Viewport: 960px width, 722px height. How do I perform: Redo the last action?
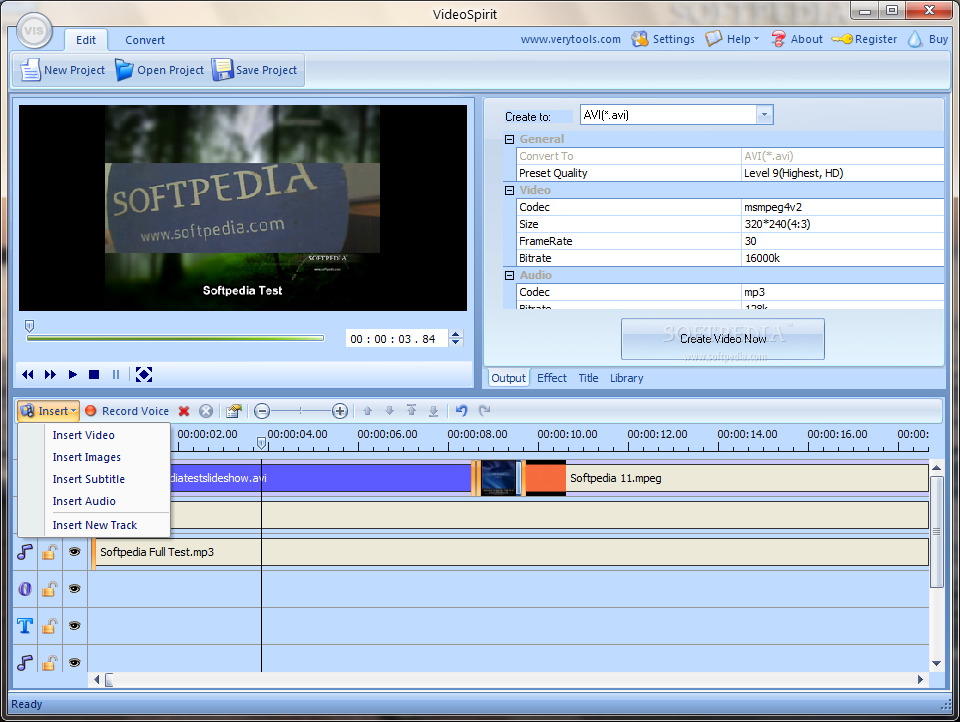click(484, 411)
